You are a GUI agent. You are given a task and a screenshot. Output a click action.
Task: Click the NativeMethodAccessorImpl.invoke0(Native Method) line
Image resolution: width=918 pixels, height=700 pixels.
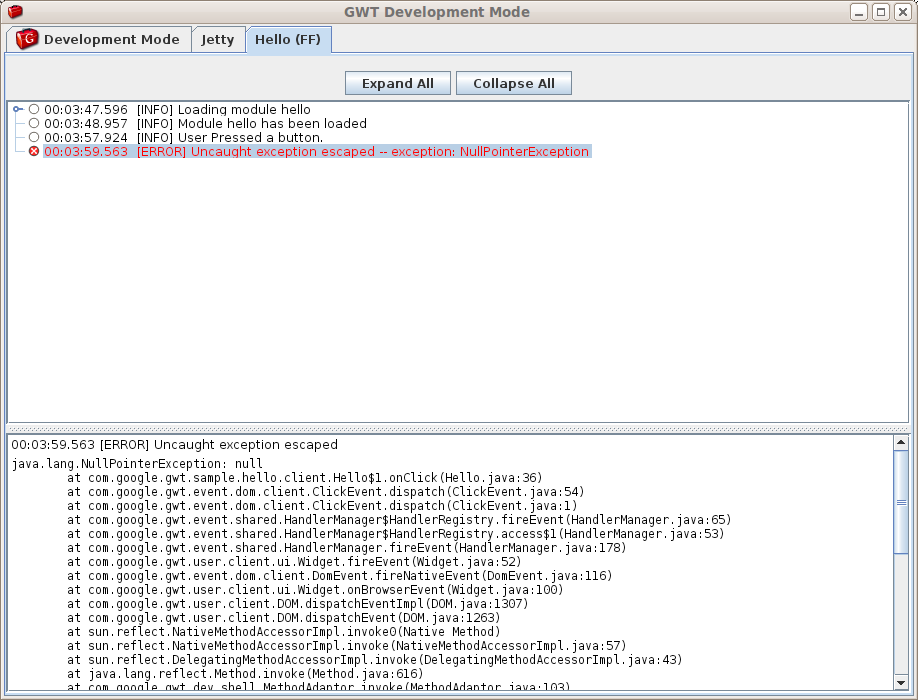point(283,632)
